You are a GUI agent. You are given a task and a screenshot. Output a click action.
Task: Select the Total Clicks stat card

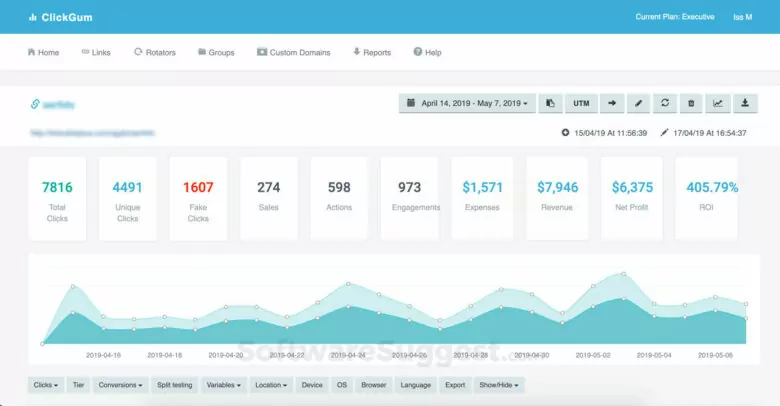[x=57, y=198]
